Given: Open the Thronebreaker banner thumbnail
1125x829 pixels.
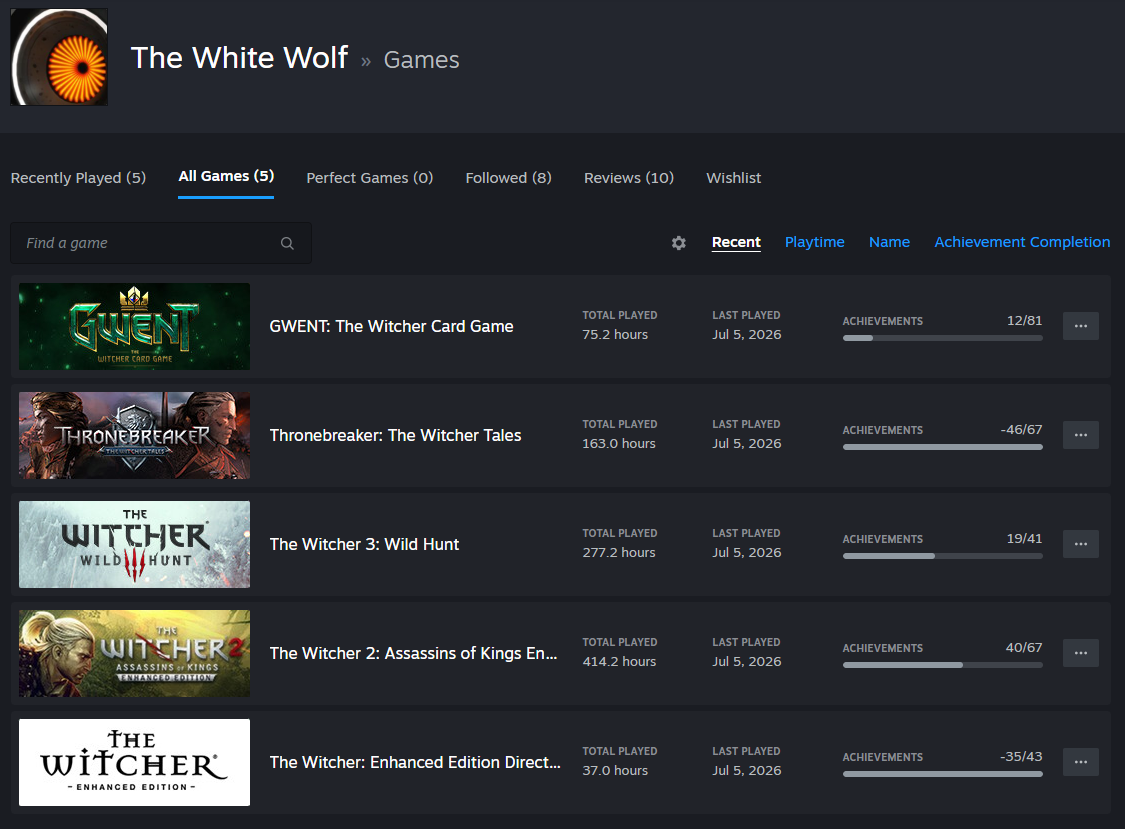Looking at the screenshot, I should [134, 436].
